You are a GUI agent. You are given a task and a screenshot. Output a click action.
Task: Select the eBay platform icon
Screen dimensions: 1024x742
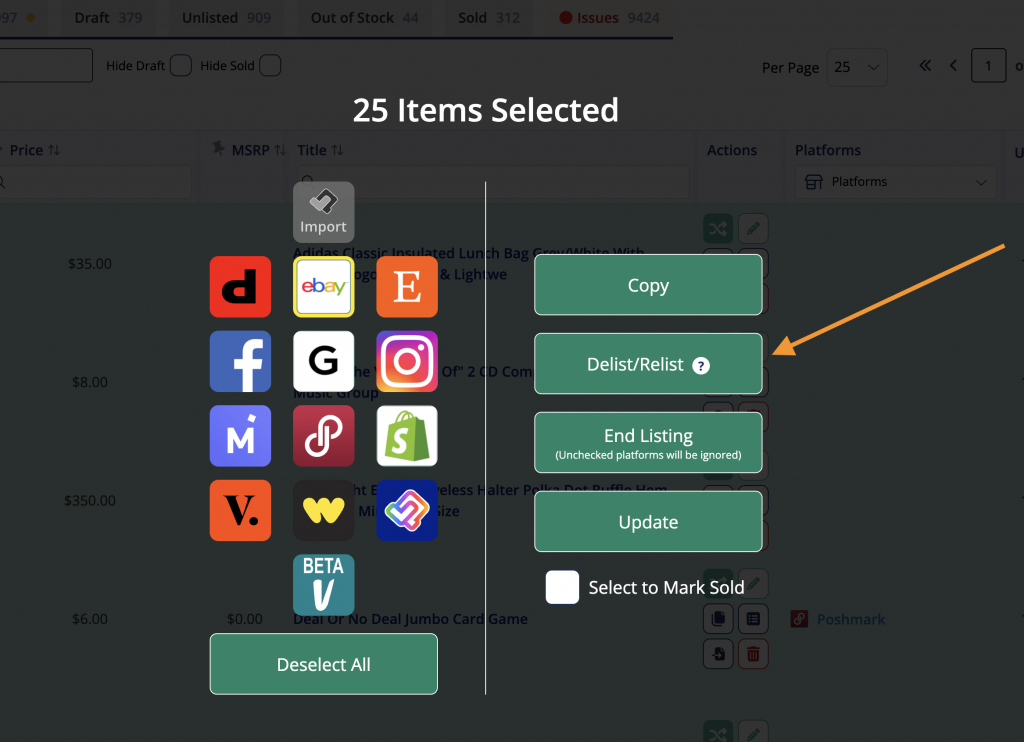click(x=323, y=287)
